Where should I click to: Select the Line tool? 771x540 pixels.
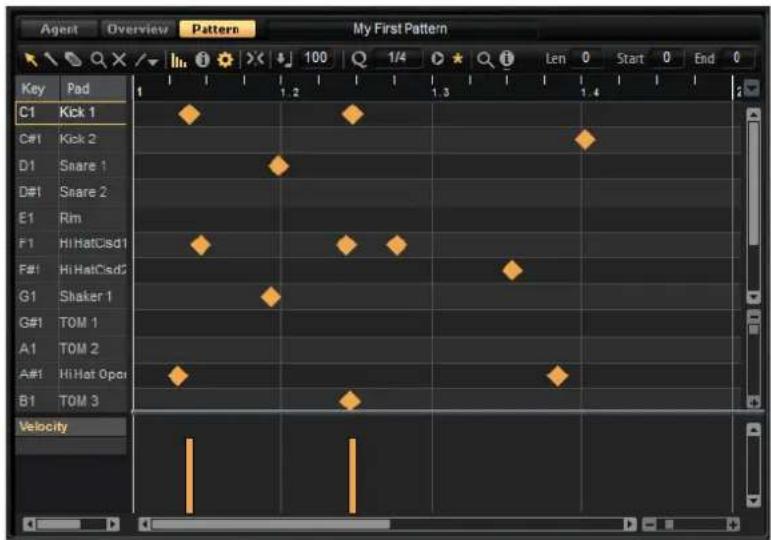click(x=141, y=60)
